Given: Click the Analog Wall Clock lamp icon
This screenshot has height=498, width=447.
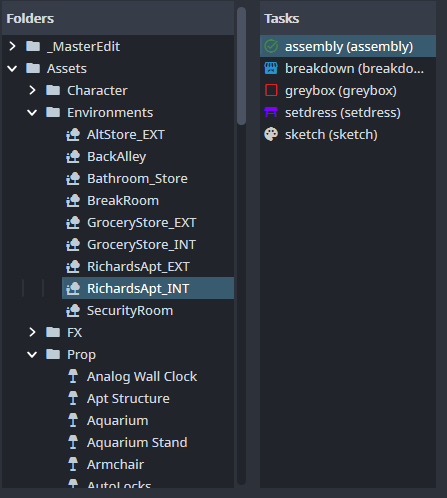Looking at the screenshot, I should click(73, 376).
